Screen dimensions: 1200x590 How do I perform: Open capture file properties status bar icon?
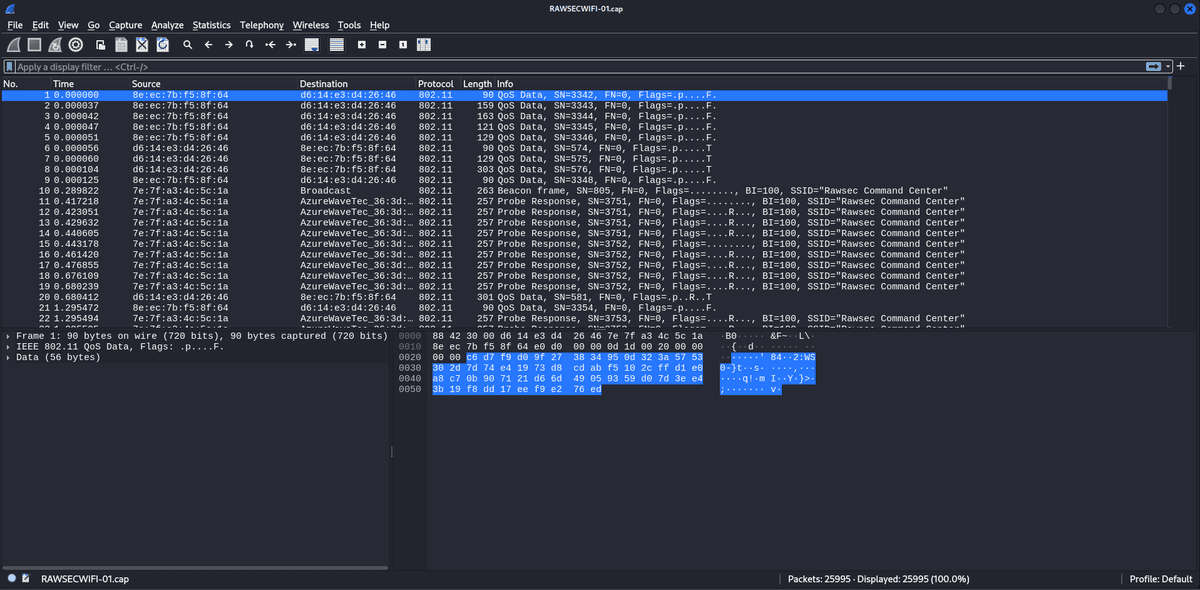coord(26,579)
